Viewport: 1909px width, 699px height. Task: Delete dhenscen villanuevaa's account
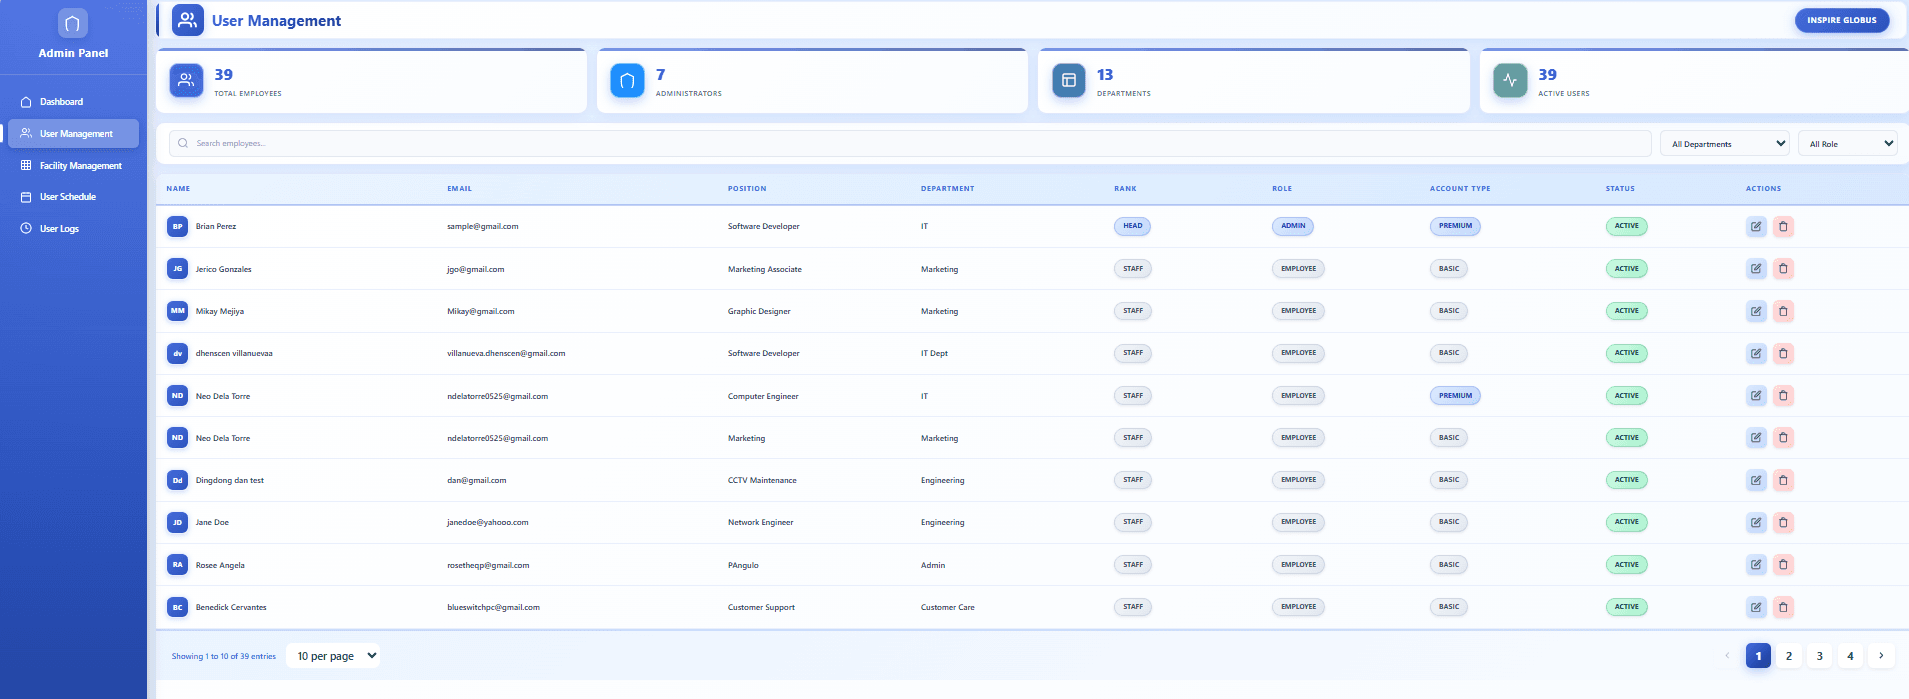(x=1783, y=353)
